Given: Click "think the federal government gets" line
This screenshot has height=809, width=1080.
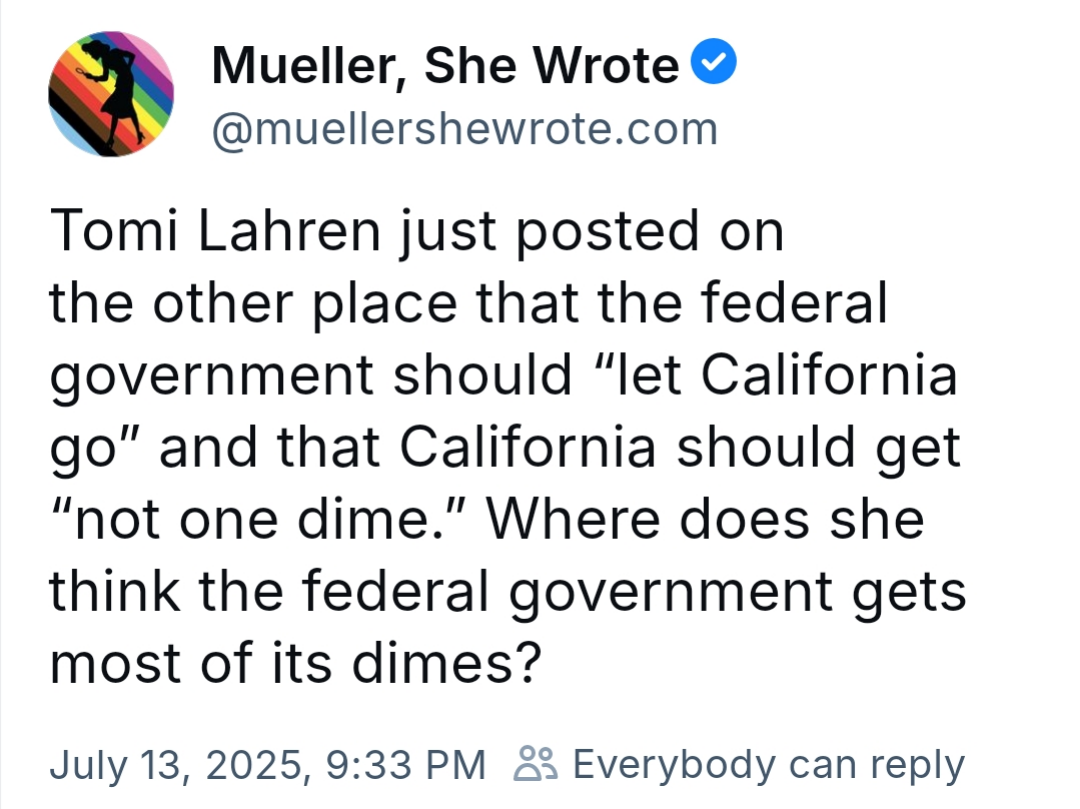Looking at the screenshot, I should click(507, 592).
